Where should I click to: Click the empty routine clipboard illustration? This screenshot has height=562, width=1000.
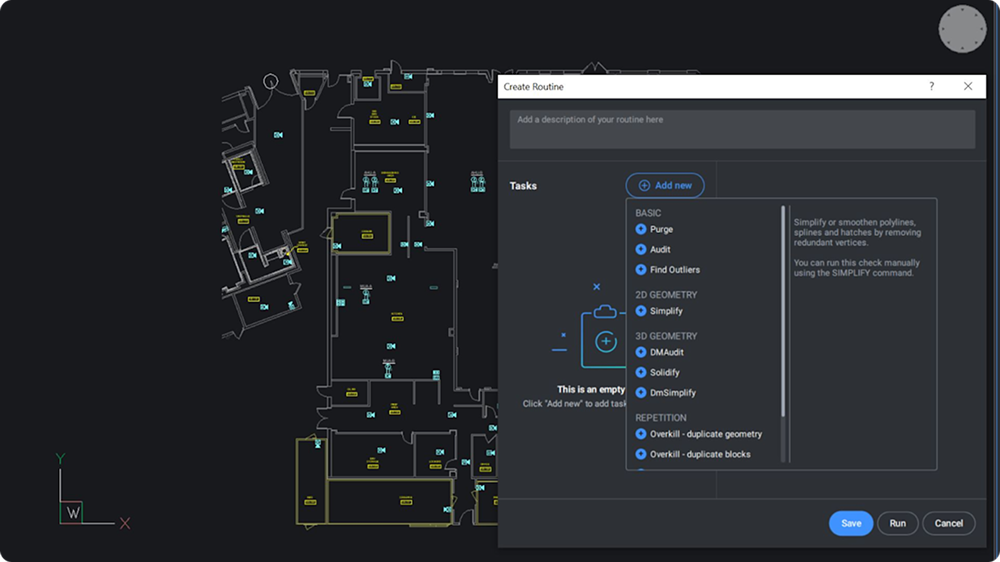(x=603, y=336)
